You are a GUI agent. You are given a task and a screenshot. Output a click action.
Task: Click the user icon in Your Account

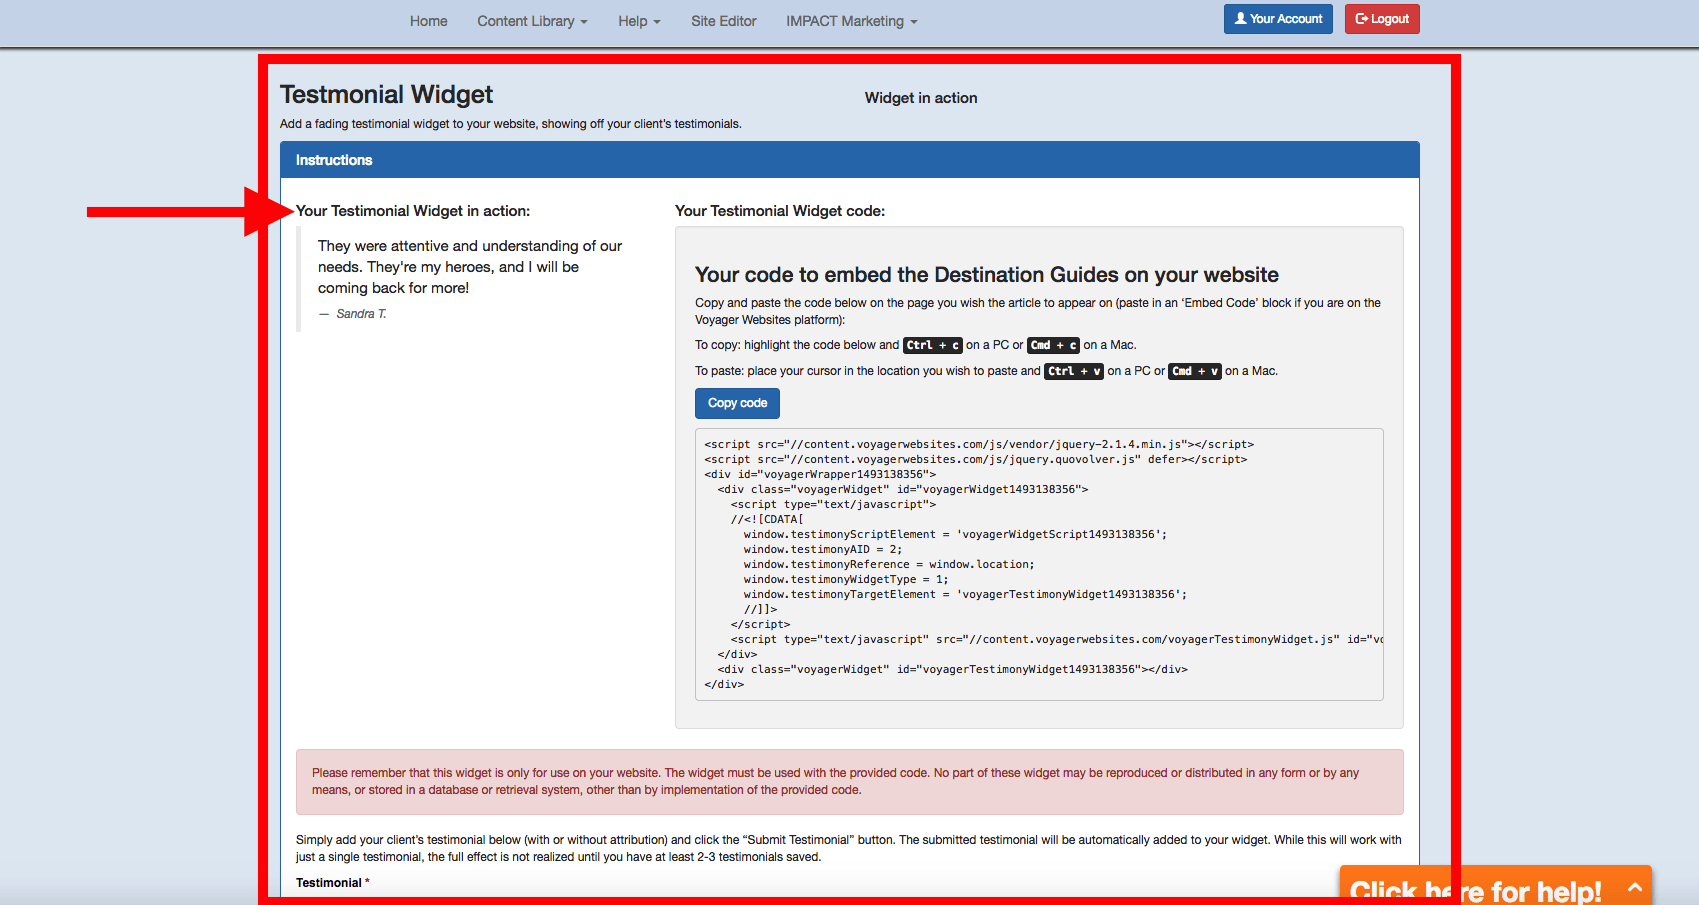tap(1240, 19)
